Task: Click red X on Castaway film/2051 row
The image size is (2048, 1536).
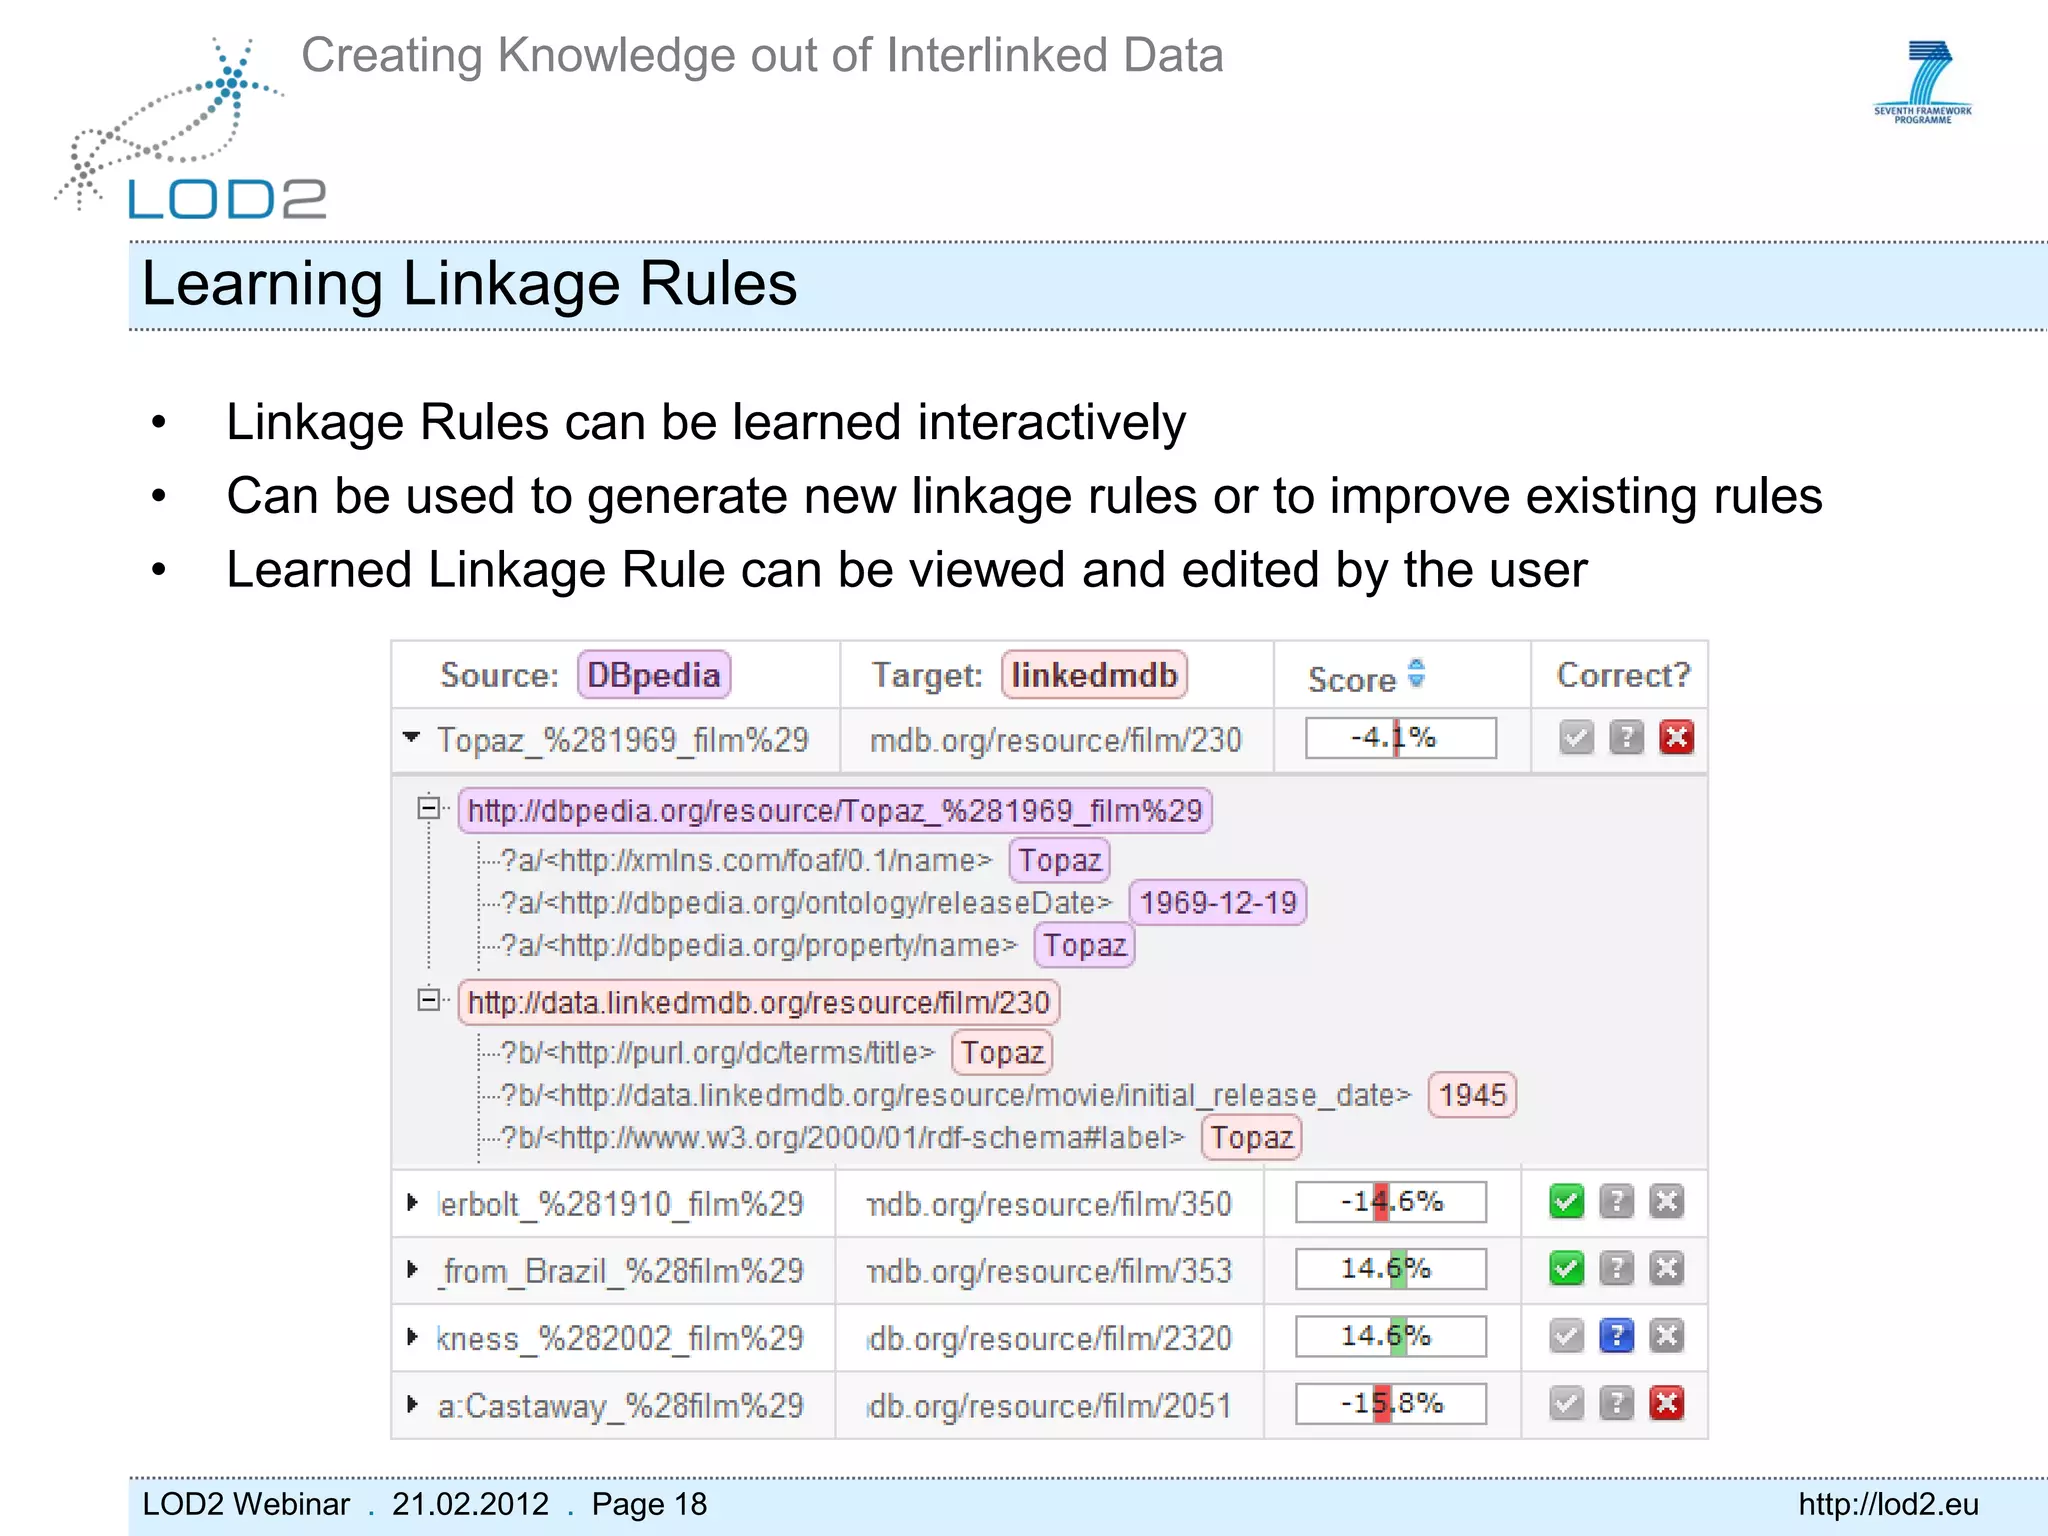Action: pos(1667,1403)
